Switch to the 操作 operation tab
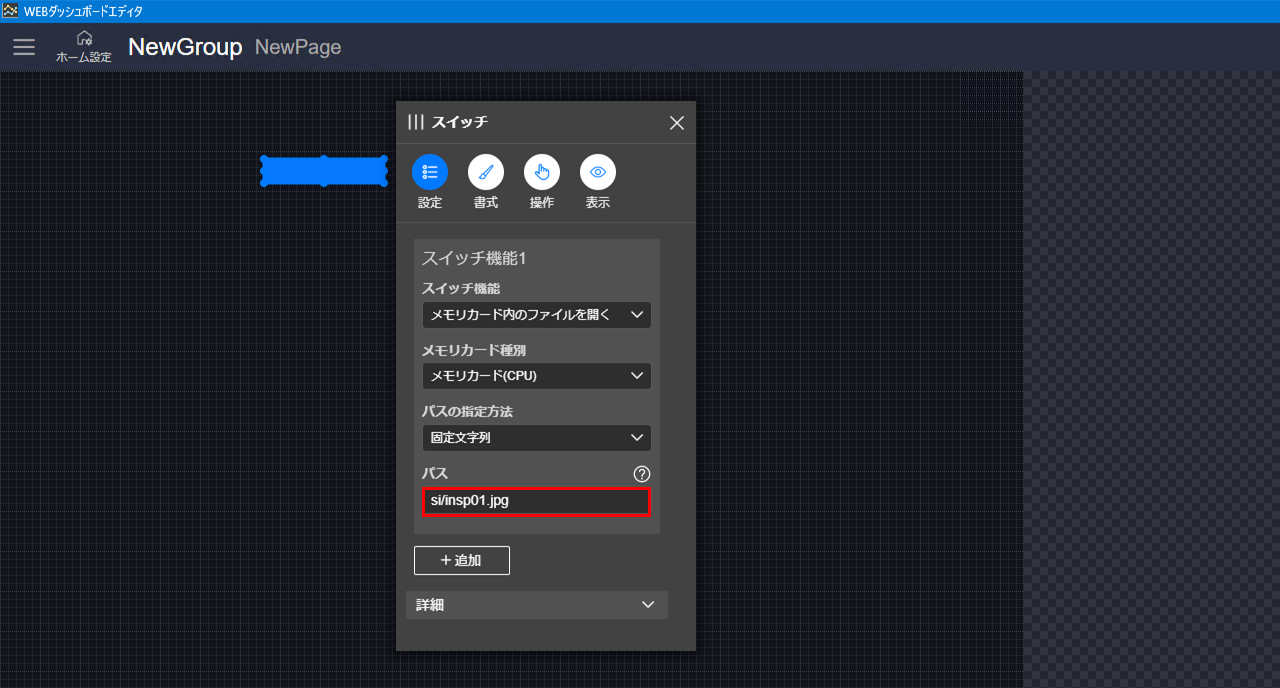This screenshot has width=1280, height=688. [542, 173]
